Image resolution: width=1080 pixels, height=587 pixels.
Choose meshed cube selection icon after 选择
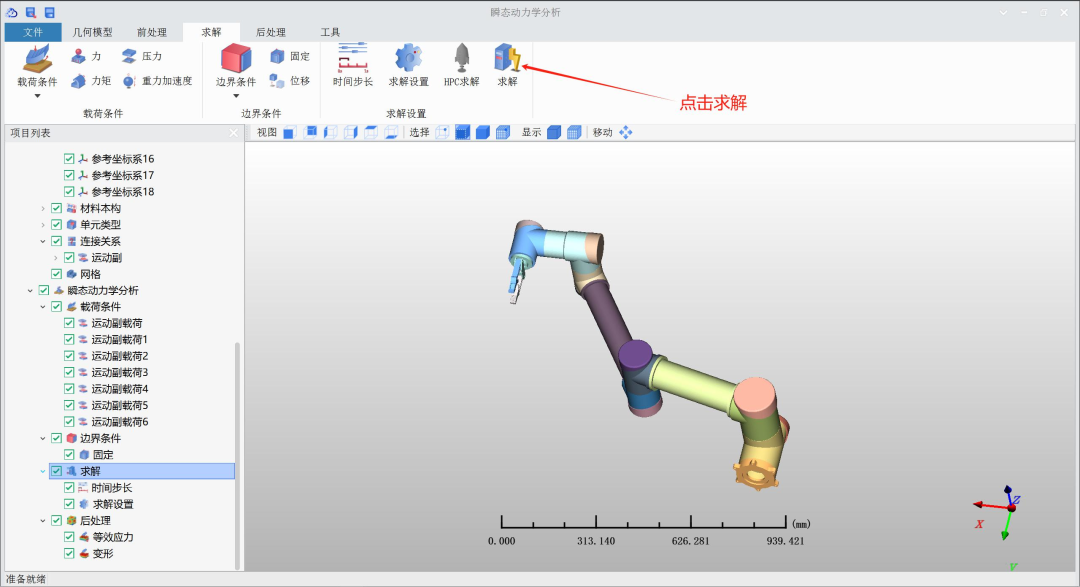pos(503,132)
